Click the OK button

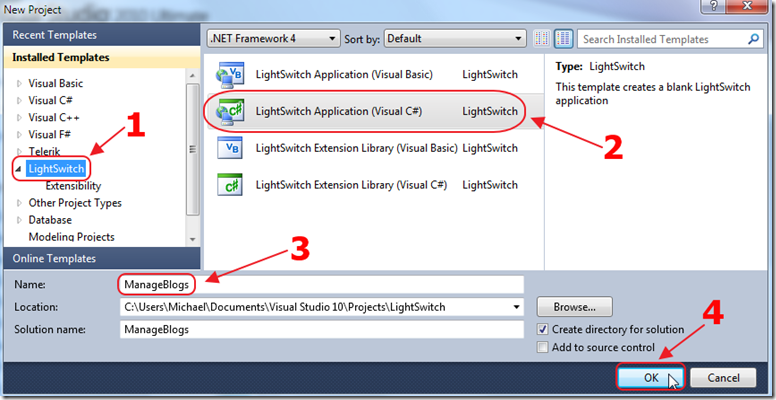(651, 378)
